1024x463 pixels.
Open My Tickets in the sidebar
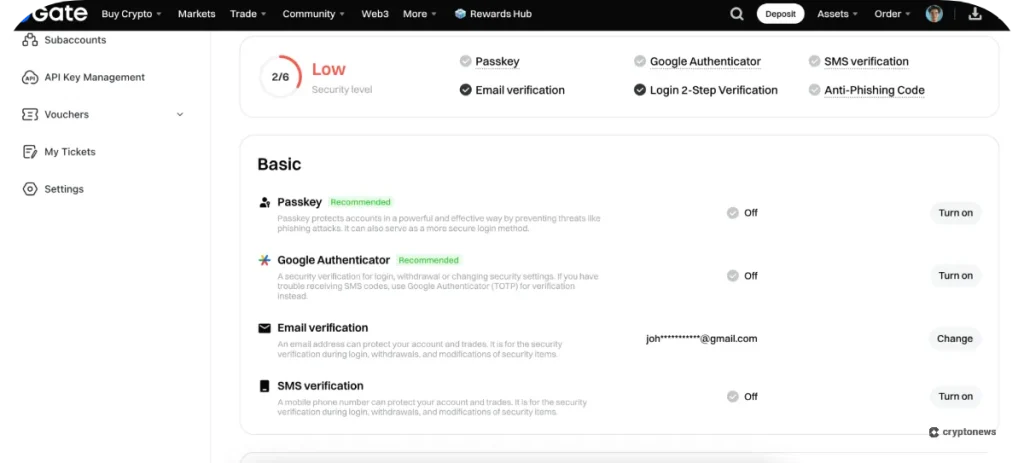coord(70,152)
